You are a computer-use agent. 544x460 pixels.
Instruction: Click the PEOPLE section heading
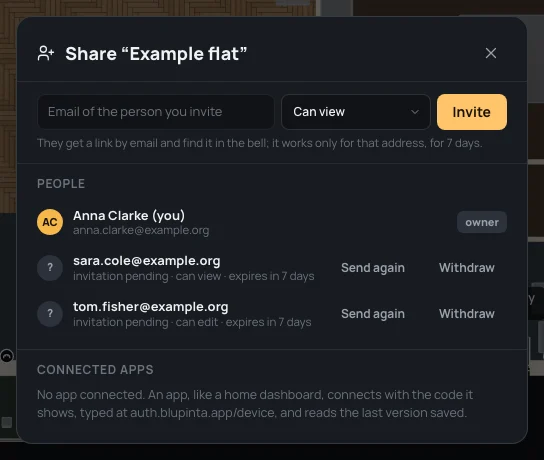61,184
